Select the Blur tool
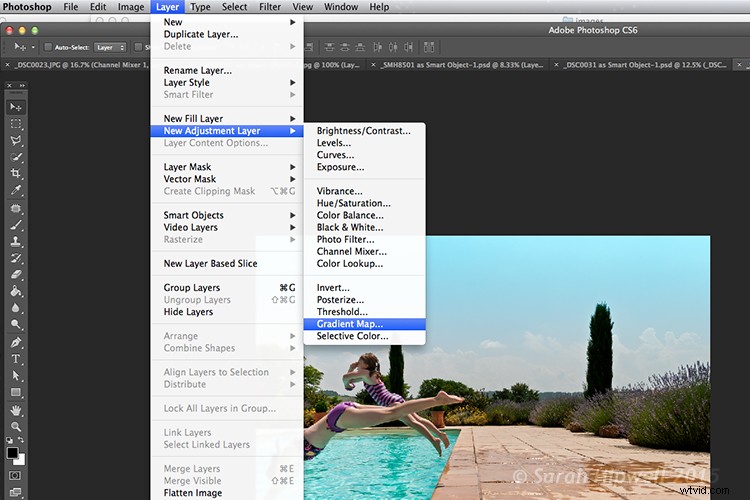 click(16, 308)
